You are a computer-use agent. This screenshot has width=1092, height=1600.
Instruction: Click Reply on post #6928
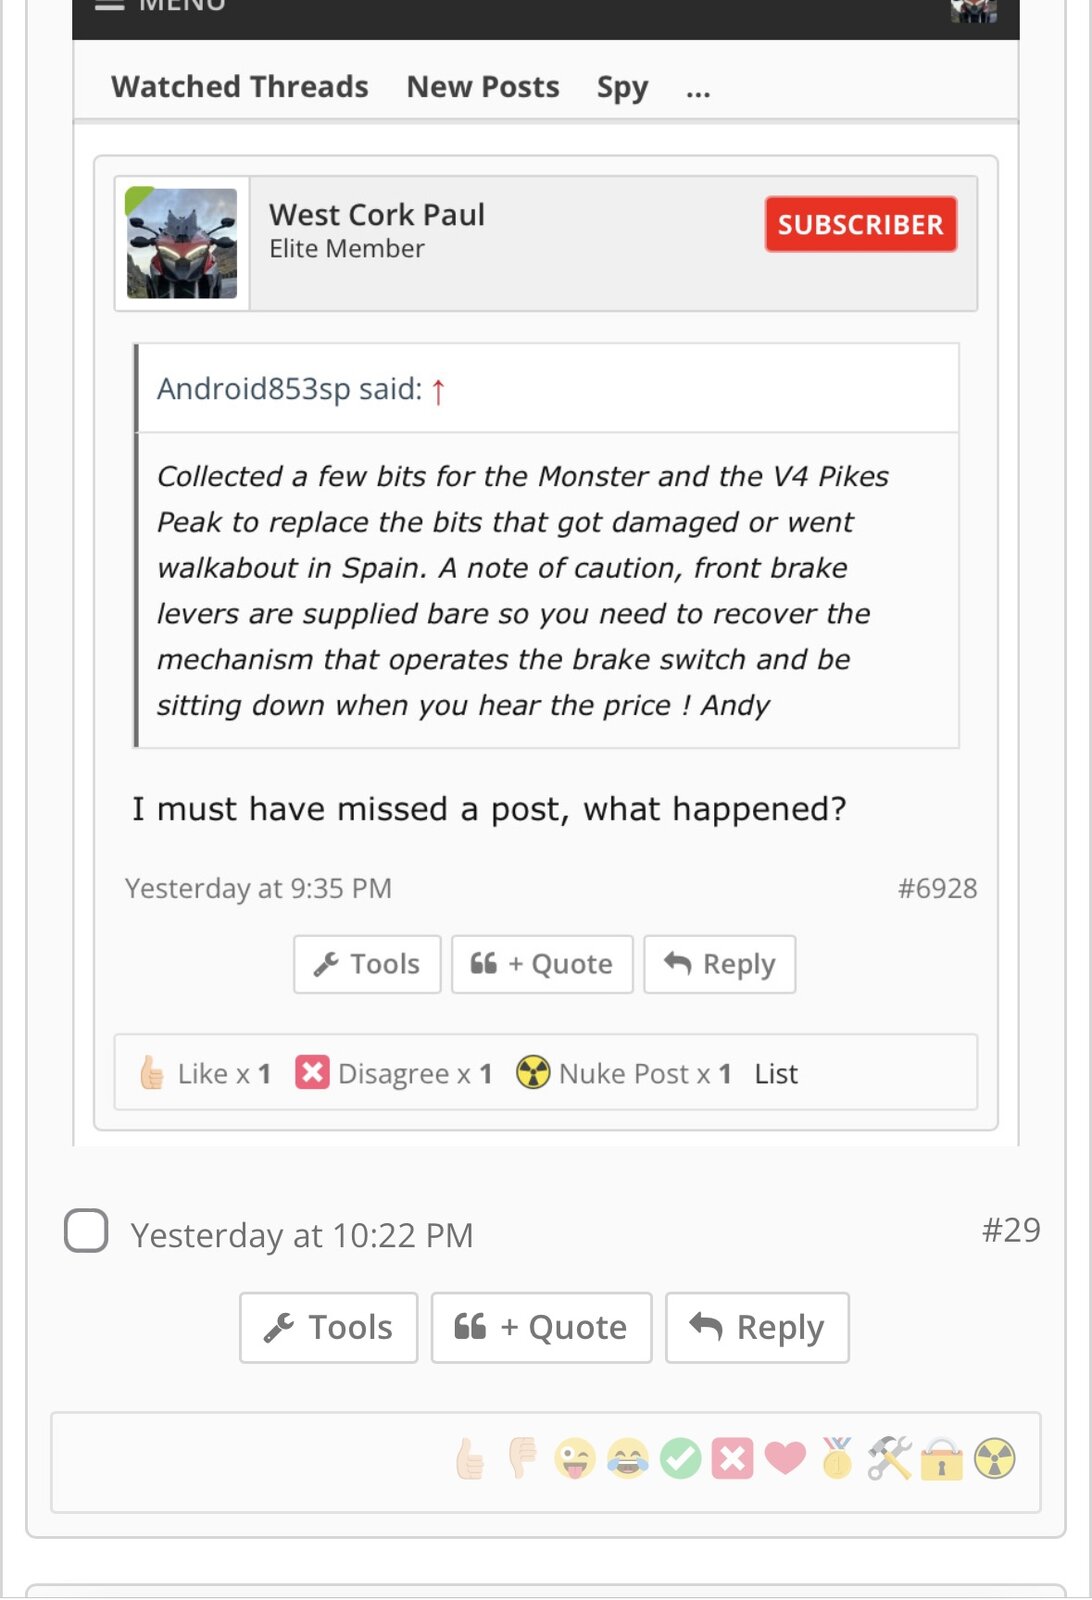(720, 964)
